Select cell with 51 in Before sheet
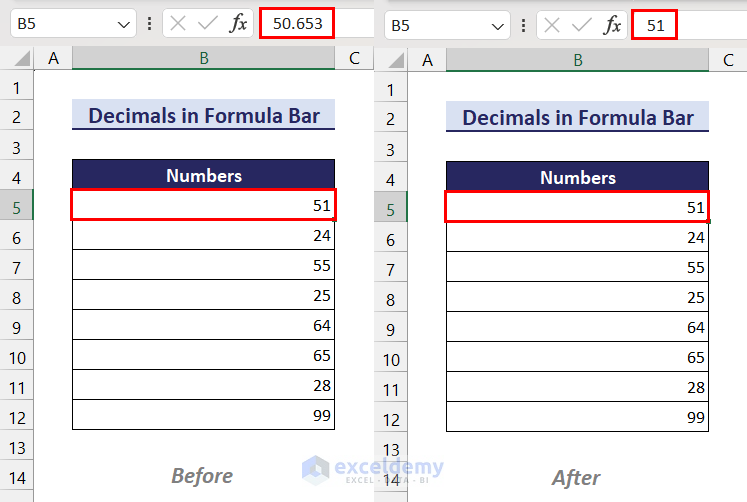747x502 pixels. (203, 205)
